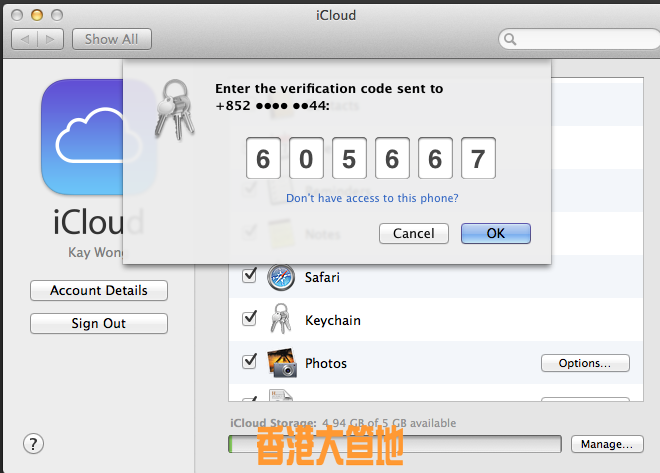Sign Out of iCloud
Image resolution: width=660 pixels, height=473 pixels.
(99, 323)
